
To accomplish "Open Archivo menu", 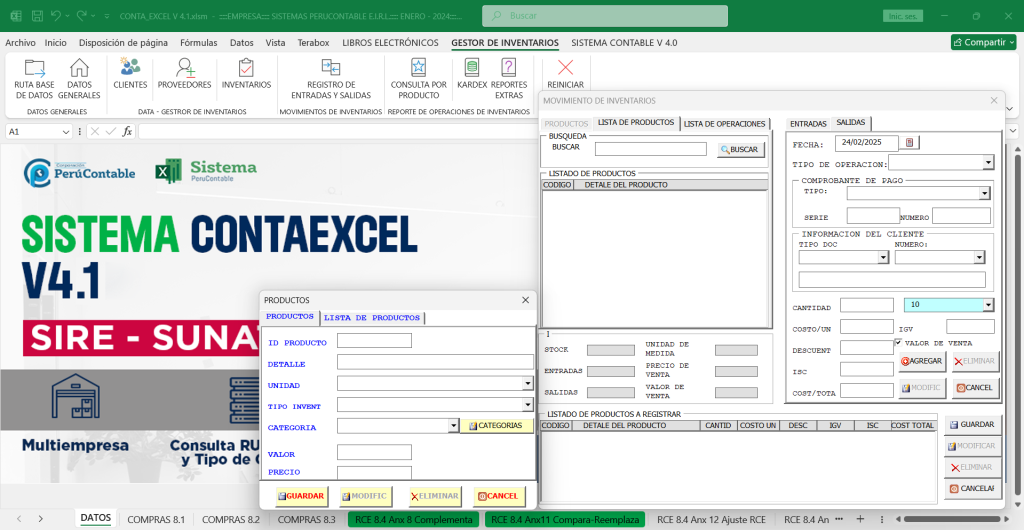I will [x=20, y=42].
